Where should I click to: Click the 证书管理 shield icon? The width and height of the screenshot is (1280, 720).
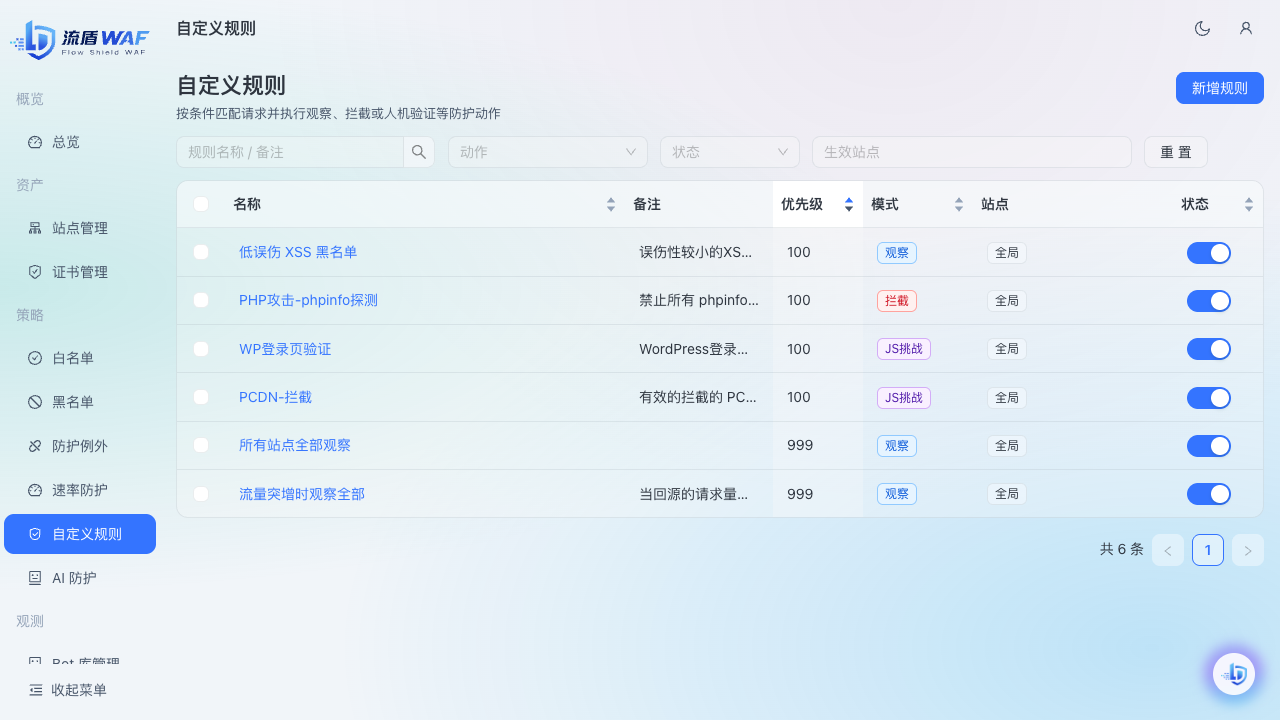point(35,272)
